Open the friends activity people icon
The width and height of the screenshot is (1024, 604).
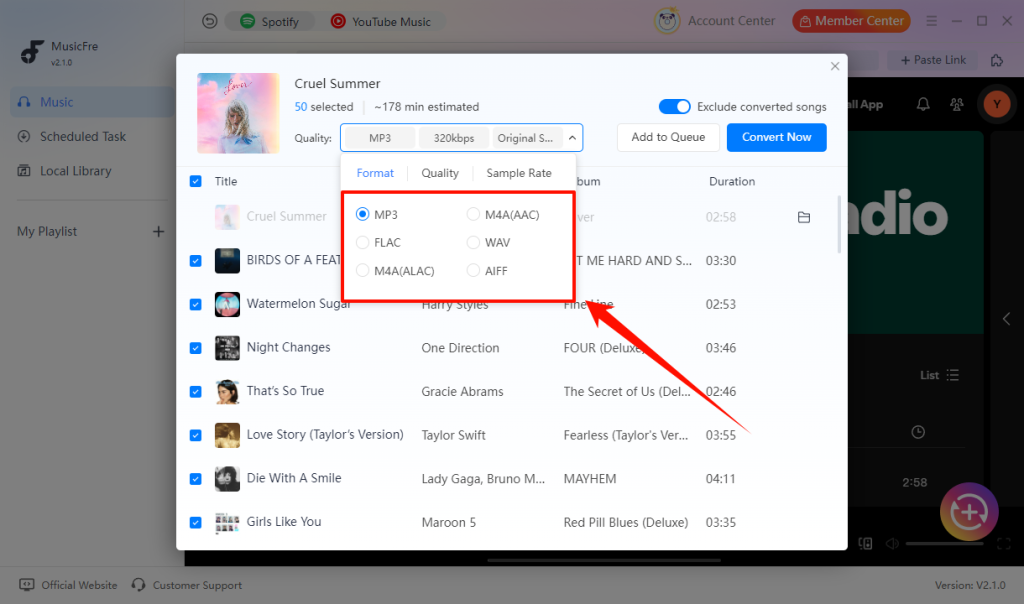957,104
